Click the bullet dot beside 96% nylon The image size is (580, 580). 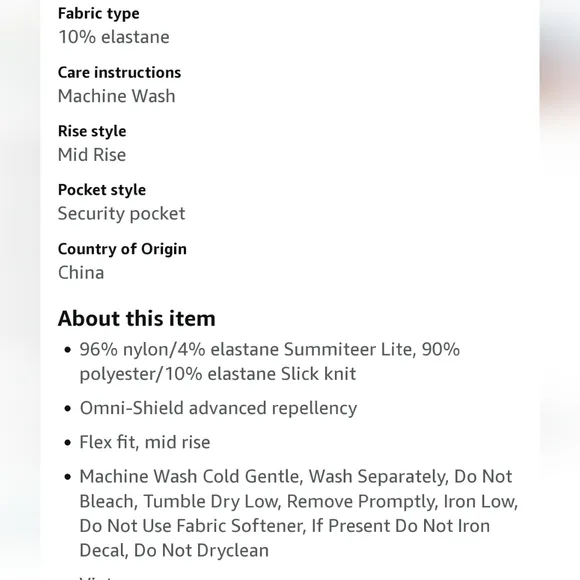[x=67, y=350]
